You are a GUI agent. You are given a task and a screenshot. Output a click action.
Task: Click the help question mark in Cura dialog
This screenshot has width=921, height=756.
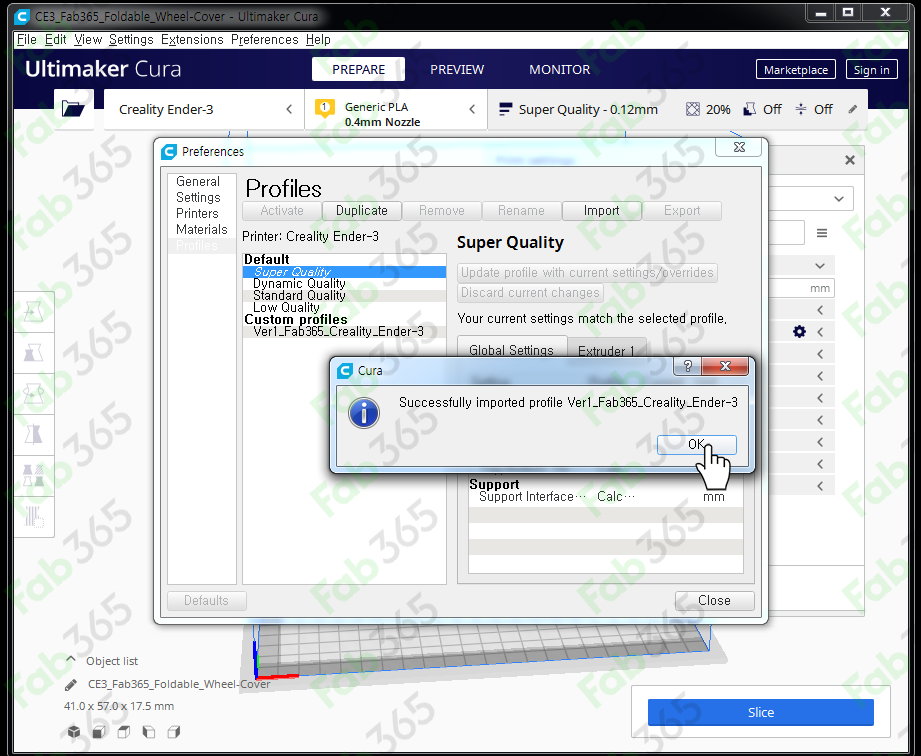(688, 367)
